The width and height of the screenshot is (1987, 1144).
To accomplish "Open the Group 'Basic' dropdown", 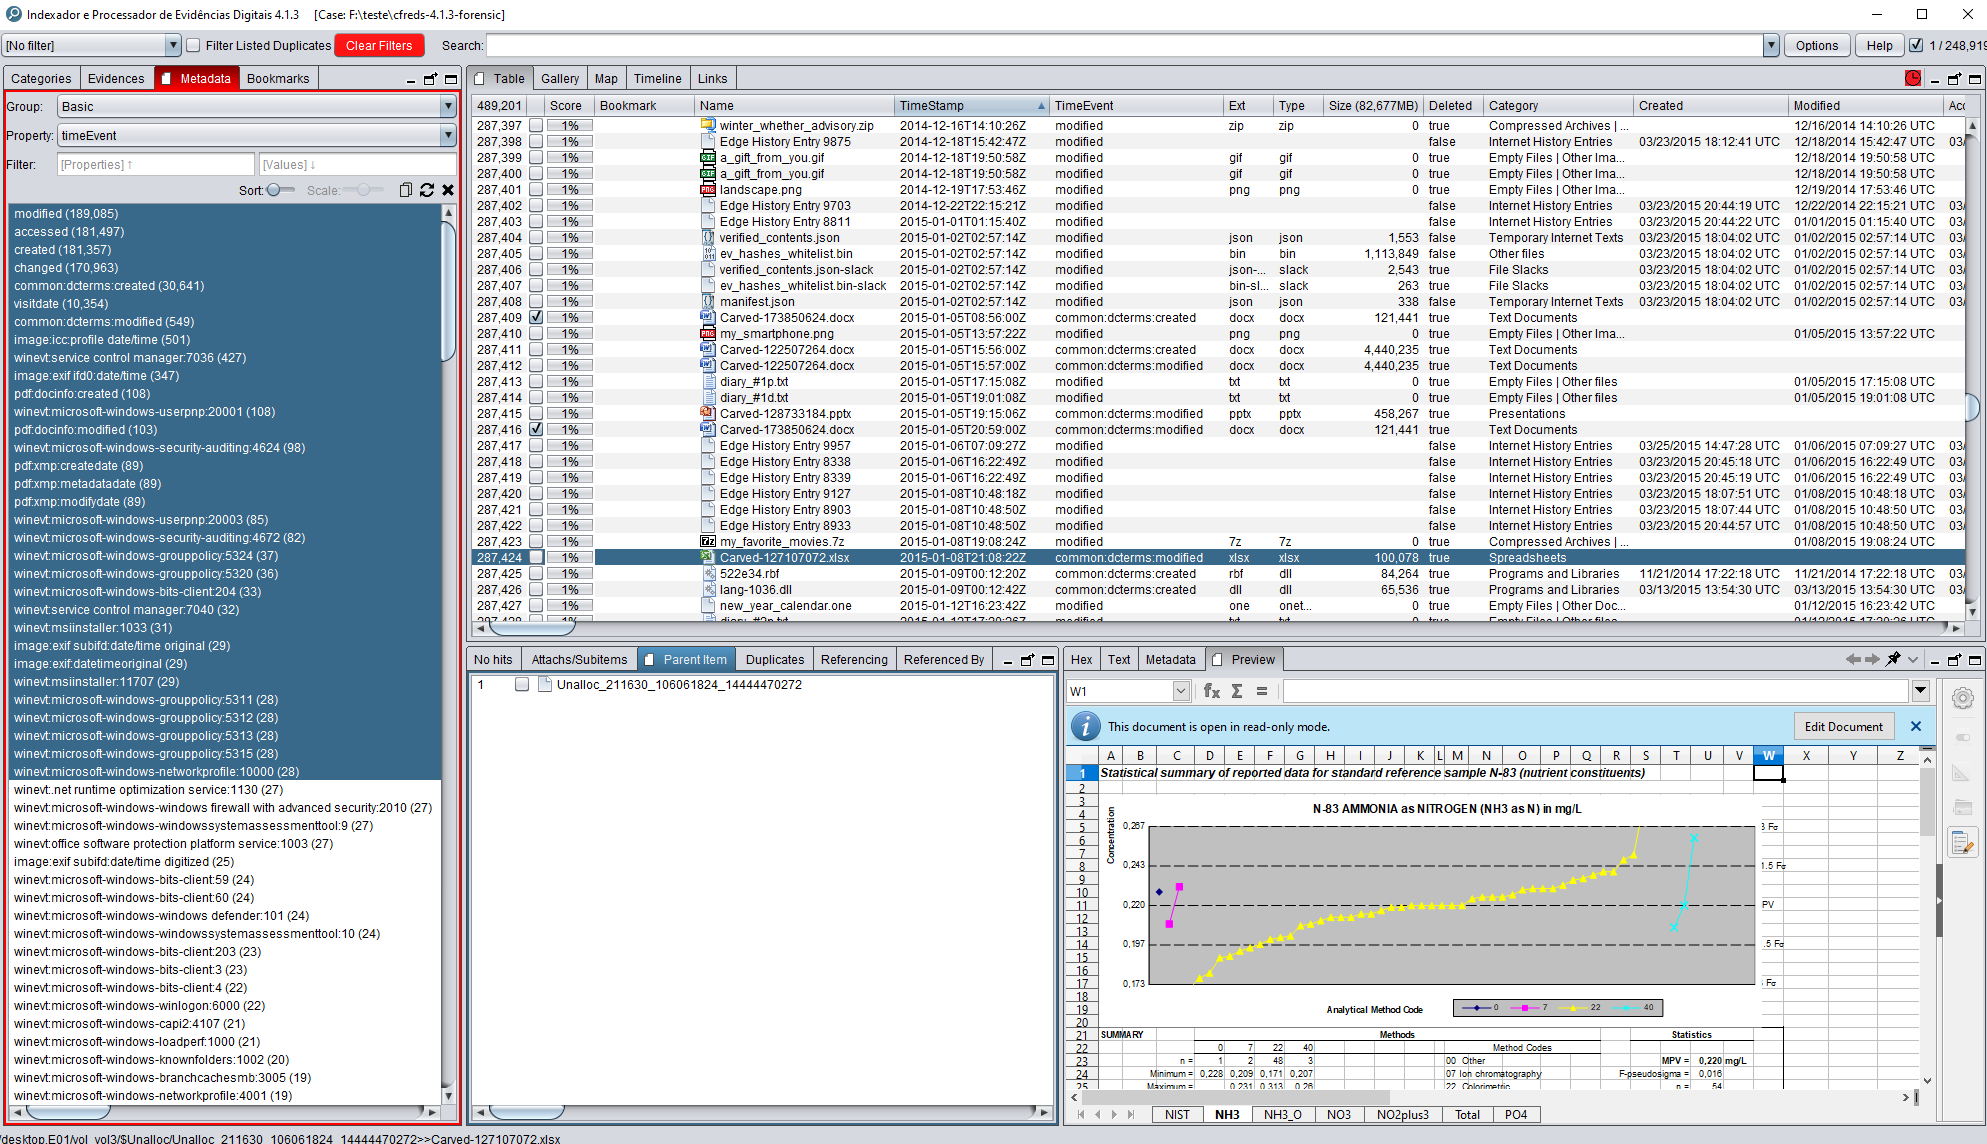I will coord(447,105).
